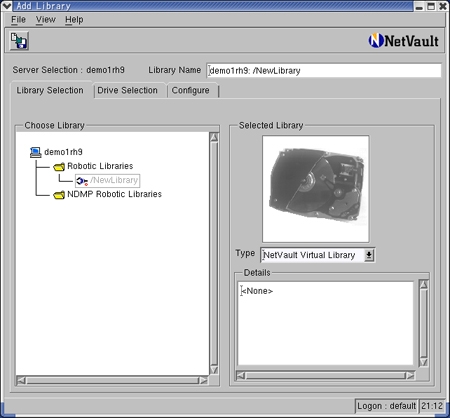The height and width of the screenshot is (418, 450).
Task: Click the window menu icon in title bar
Action: click(x=7, y=6)
